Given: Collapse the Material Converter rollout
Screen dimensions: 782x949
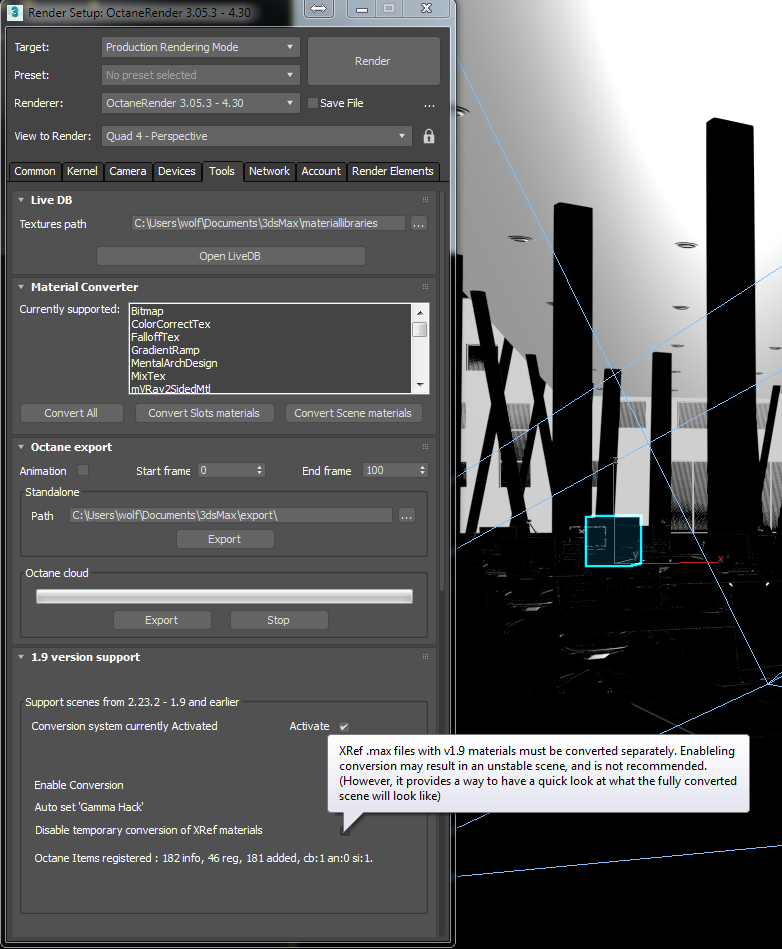Looking at the screenshot, I should [x=21, y=287].
